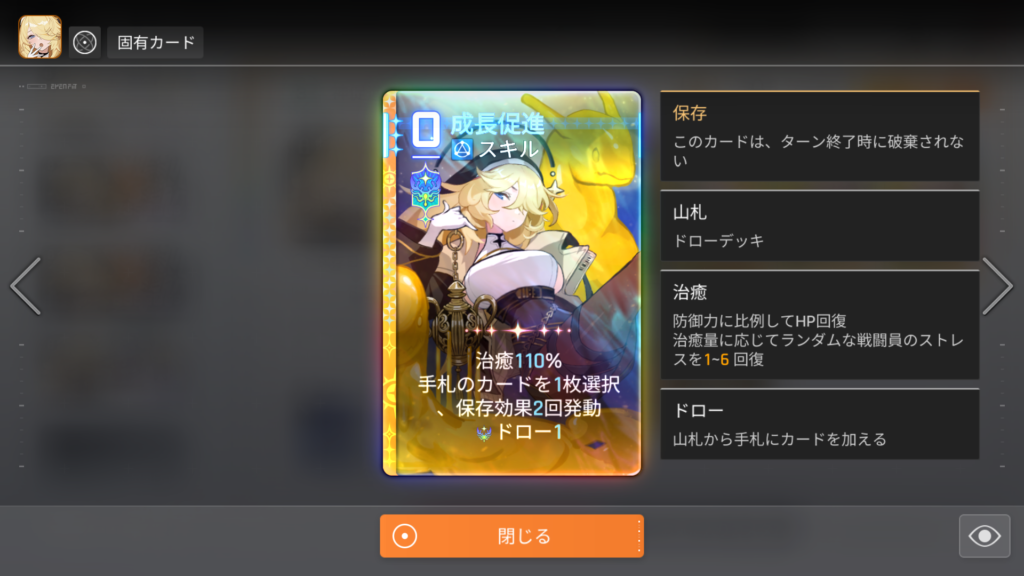The height and width of the screenshot is (576, 1024).
Task: Select the 固有カード tab label
Action: (155, 42)
